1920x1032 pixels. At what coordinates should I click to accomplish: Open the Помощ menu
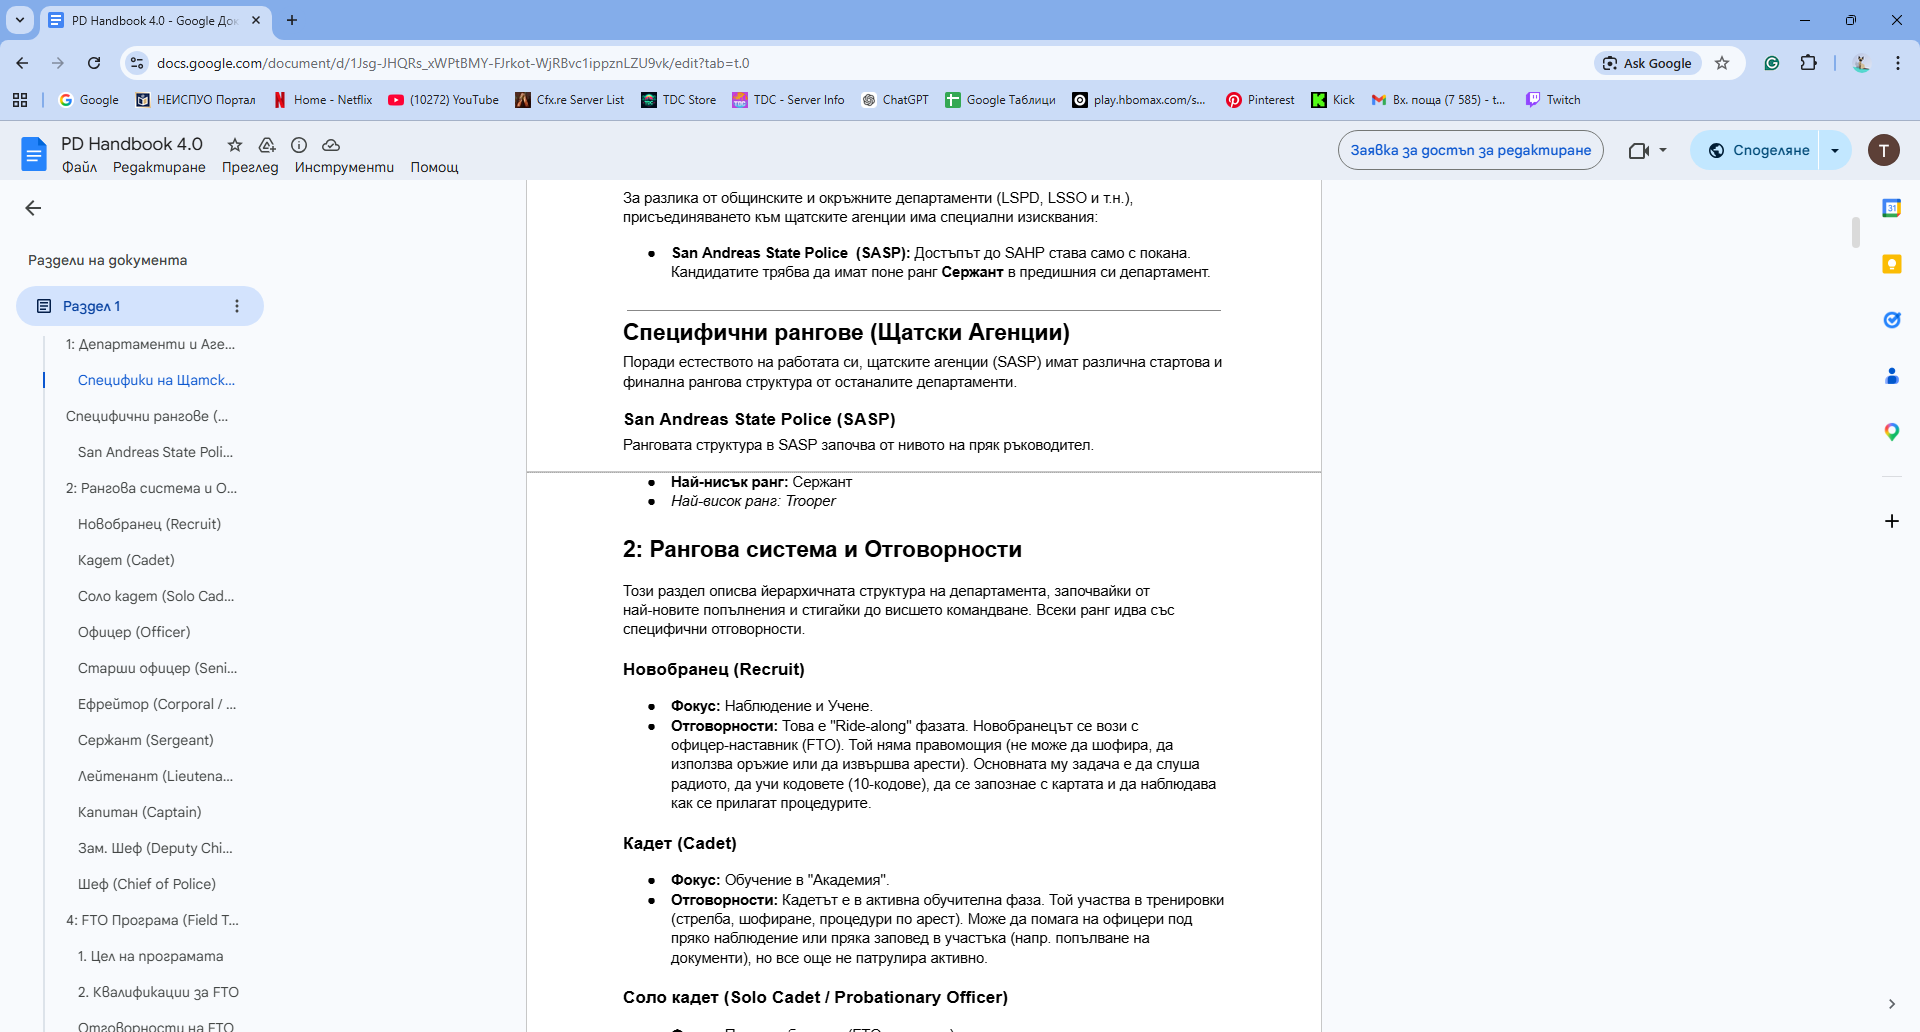point(434,167)
